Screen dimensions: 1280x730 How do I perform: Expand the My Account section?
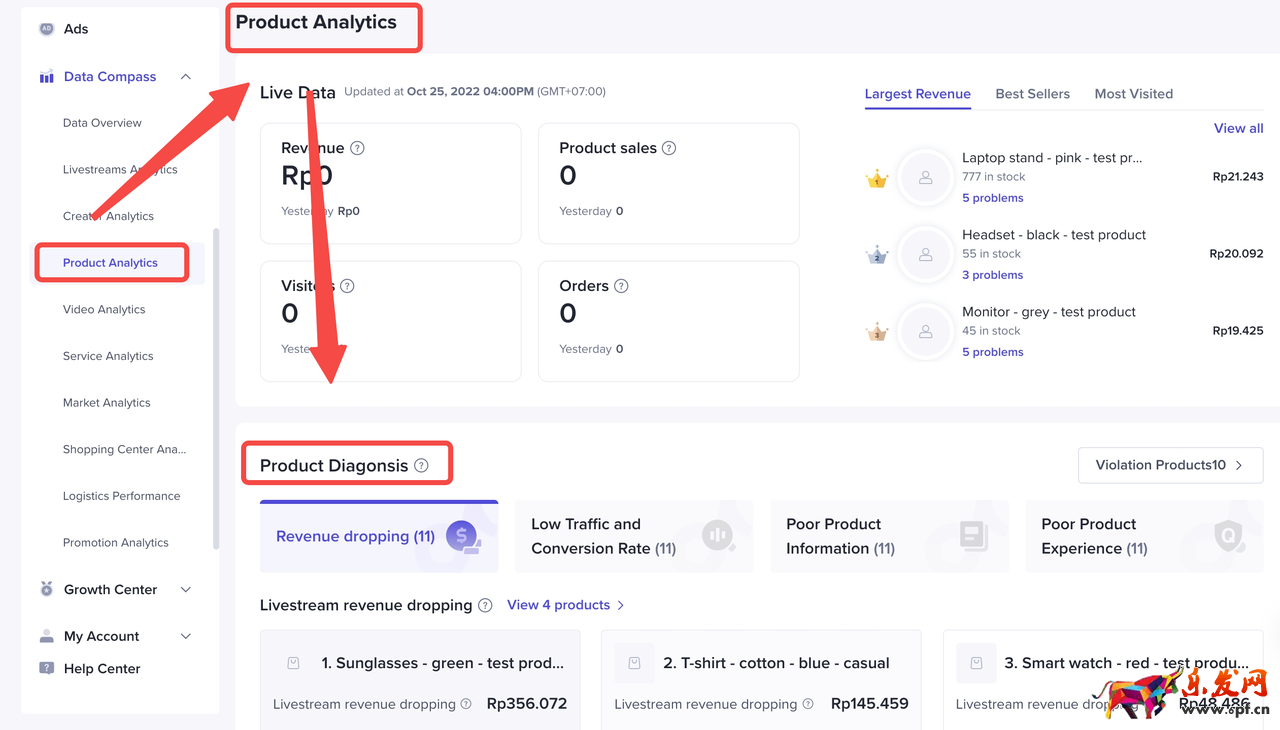click(186, 636)
